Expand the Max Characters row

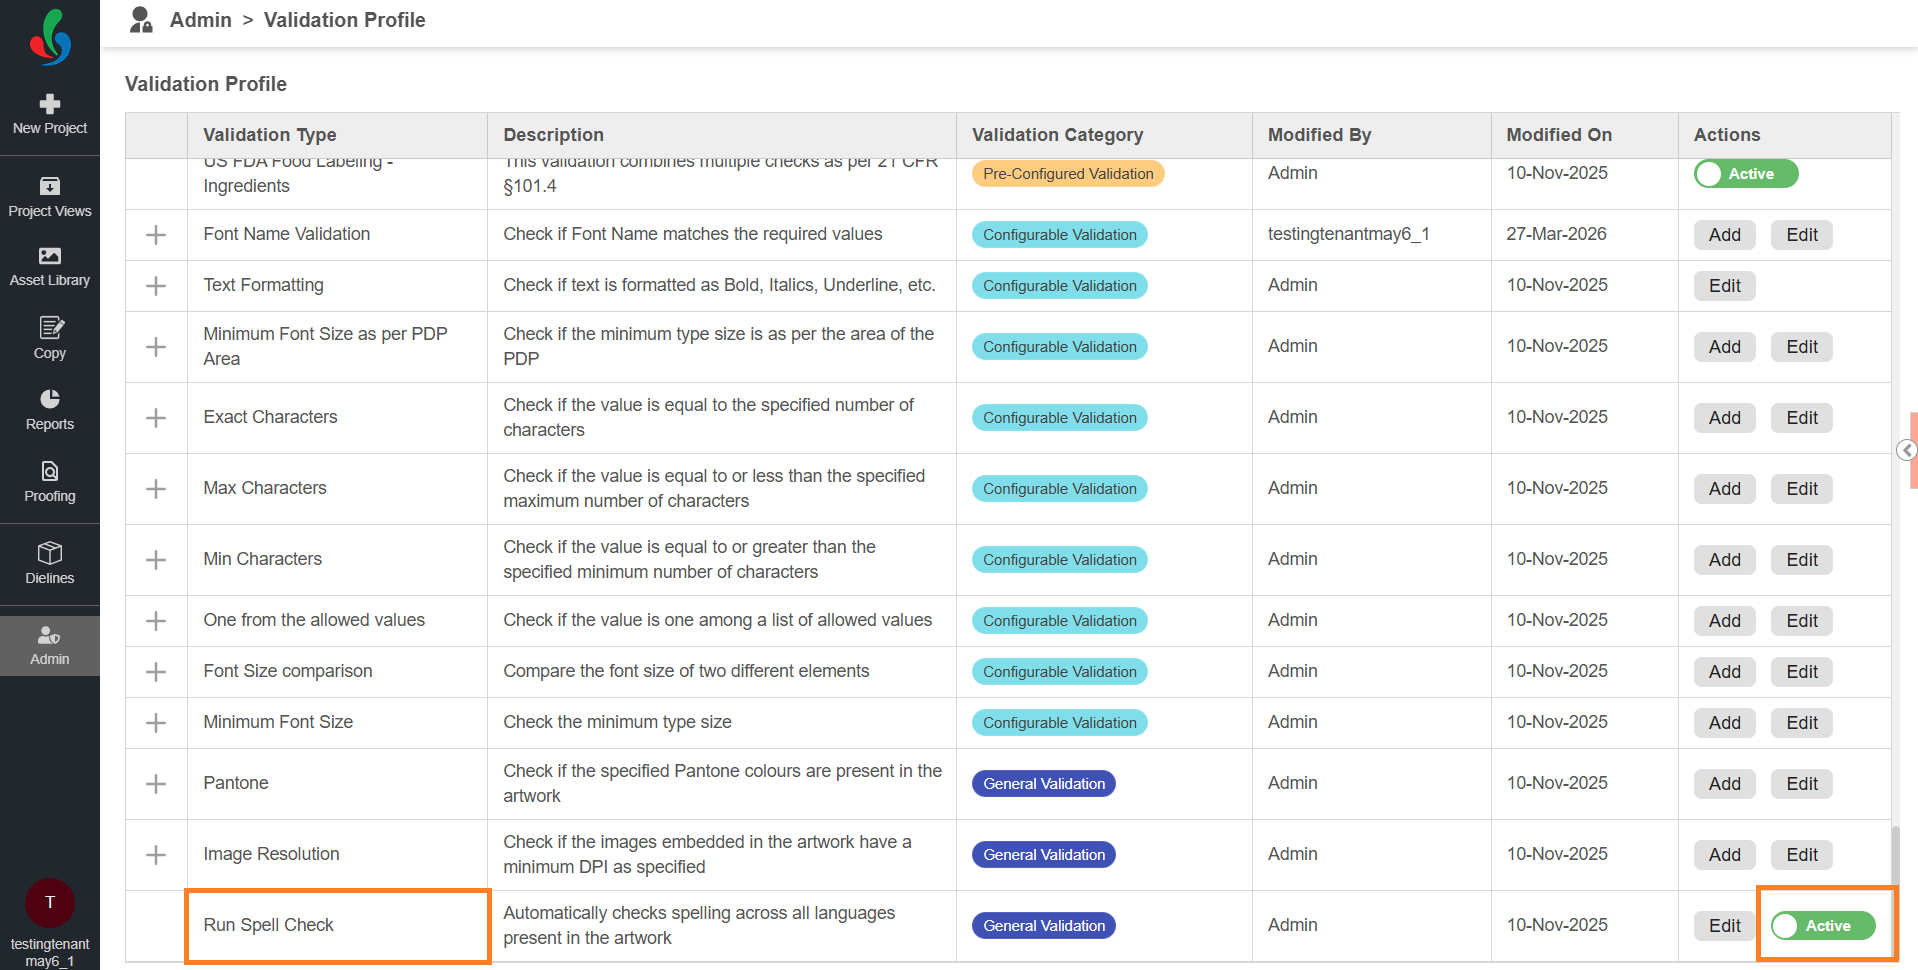(x=156, y=489)
